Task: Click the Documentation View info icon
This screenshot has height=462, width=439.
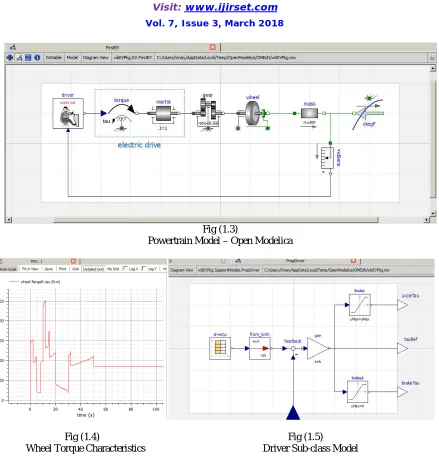Action: point(37,57)
